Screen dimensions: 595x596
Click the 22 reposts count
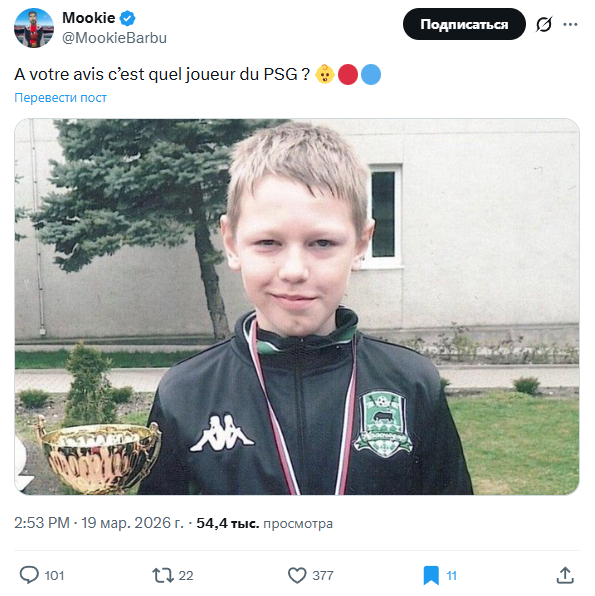click(x=186, y=575)
